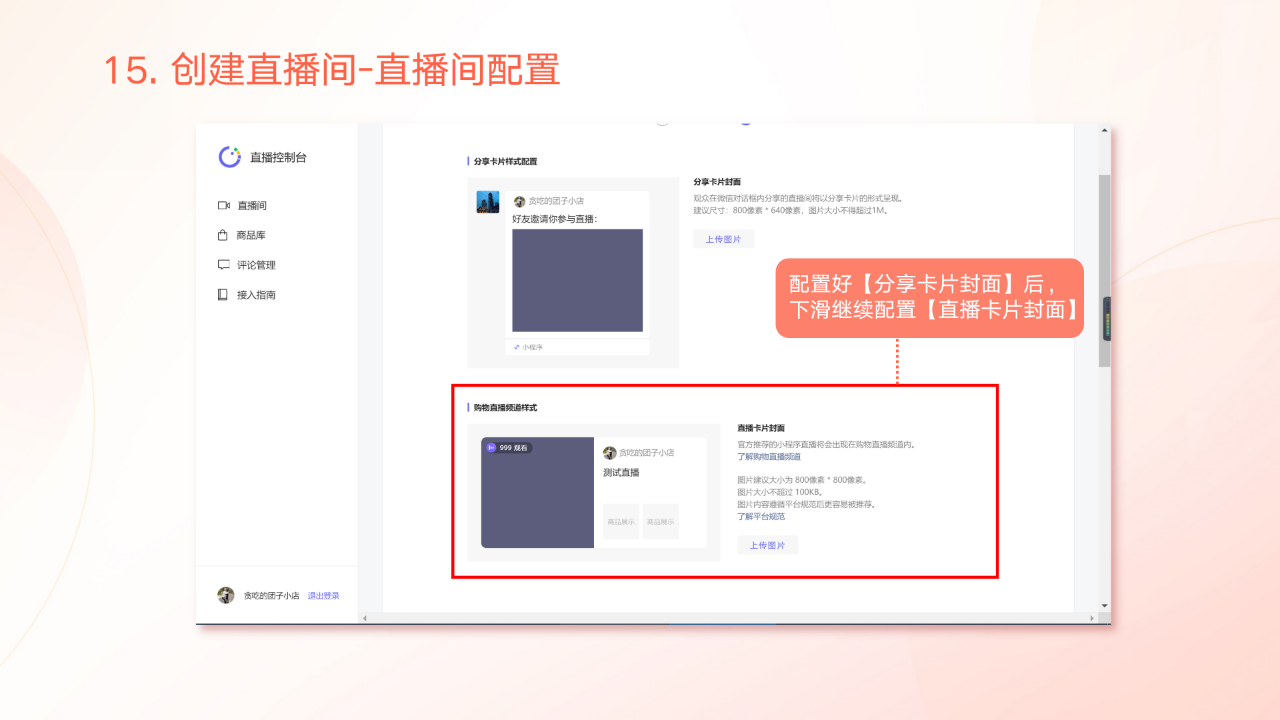Click the 直播控制台 title text
The image size is (1280, 720).
pyautogui.click(x=278, y=157)
